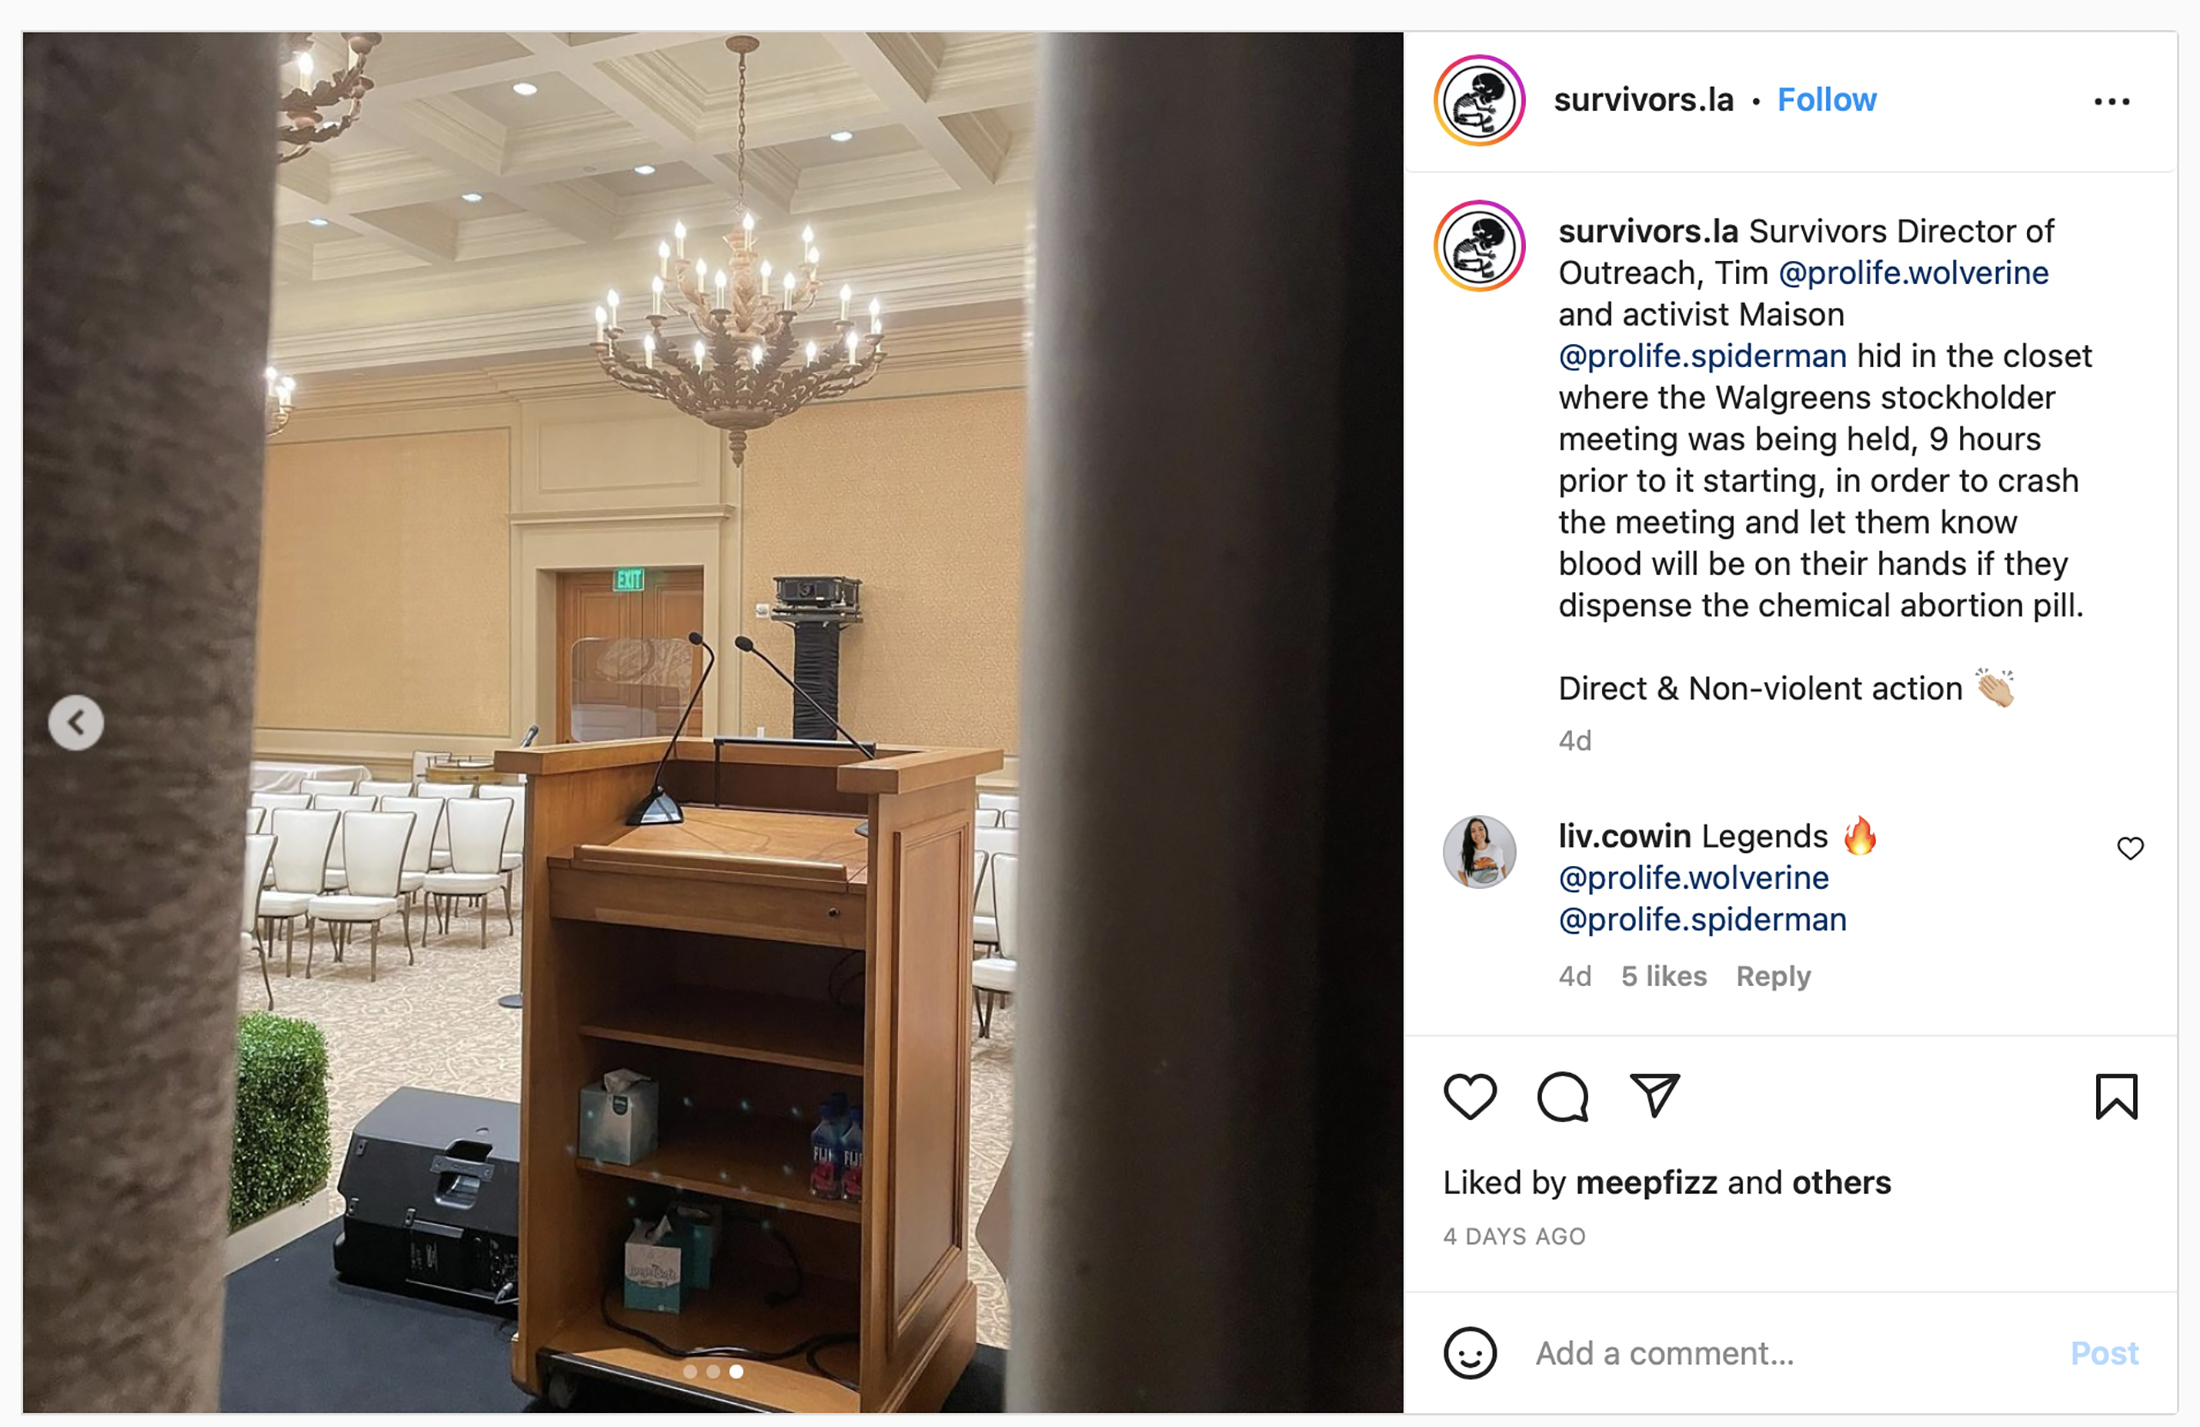The width and height of the screenshot is (2200, 1427).
Task: Open meepfizz's profile from likes line
Action: 1646,1183
